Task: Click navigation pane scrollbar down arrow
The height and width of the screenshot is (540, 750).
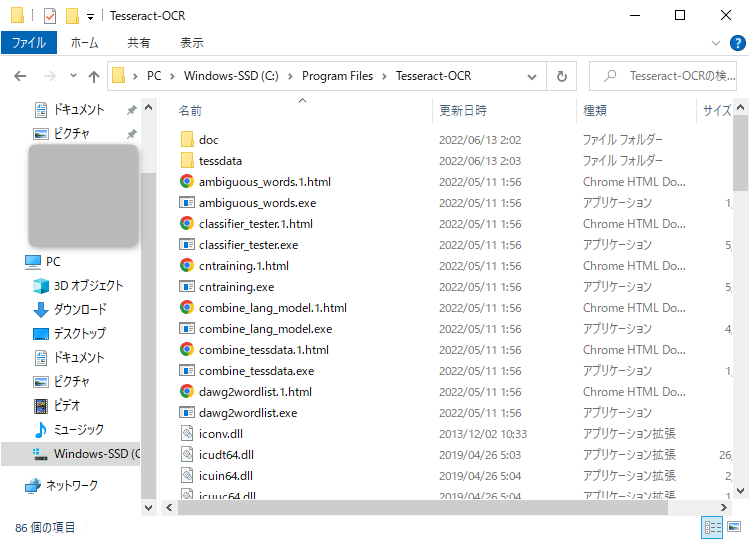Action: point(149,507)
